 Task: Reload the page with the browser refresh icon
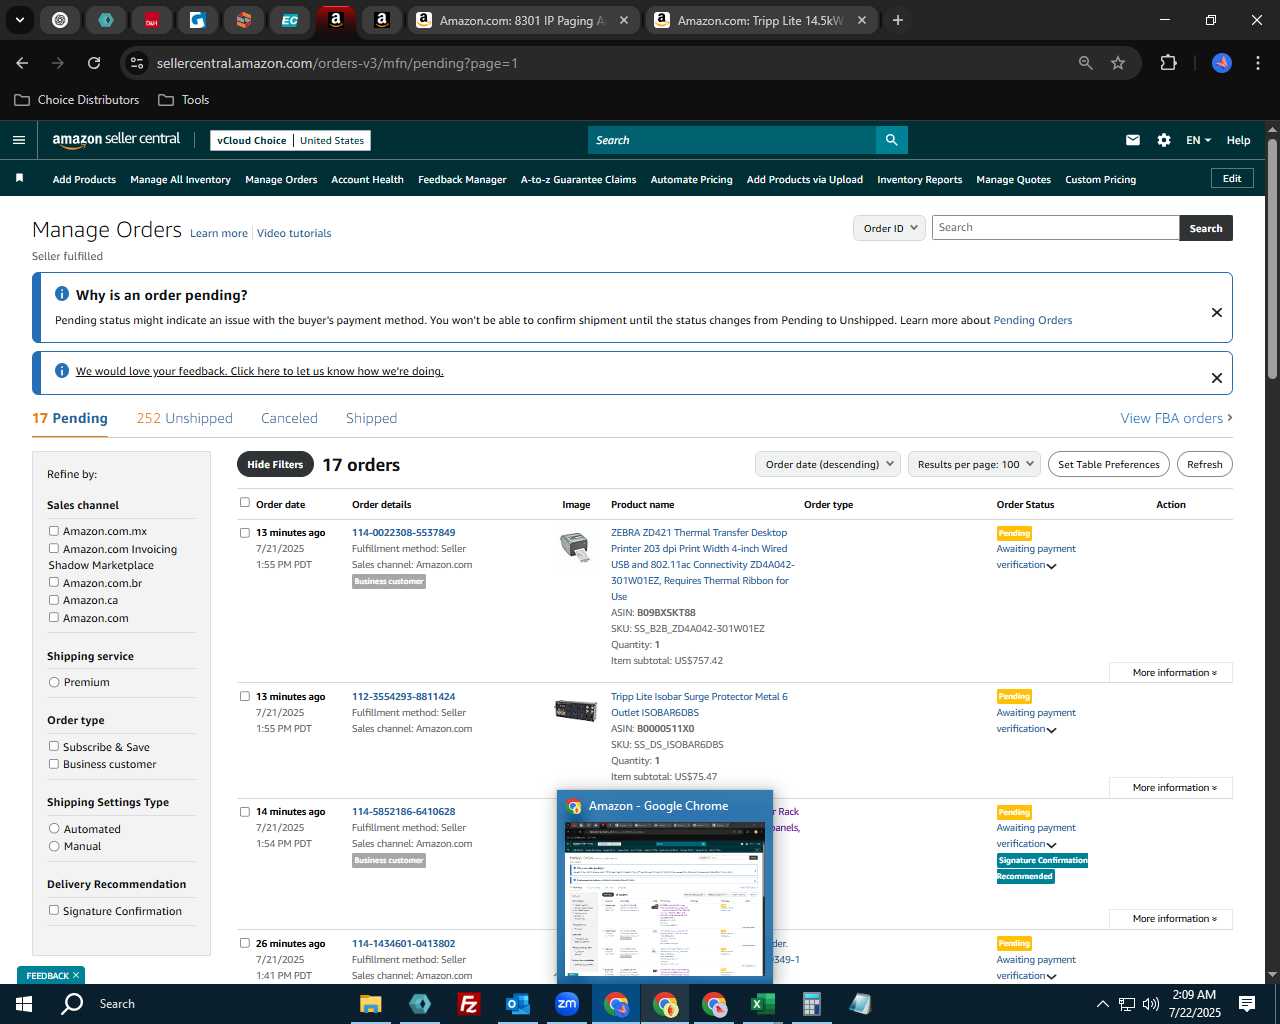coord(94,63)
